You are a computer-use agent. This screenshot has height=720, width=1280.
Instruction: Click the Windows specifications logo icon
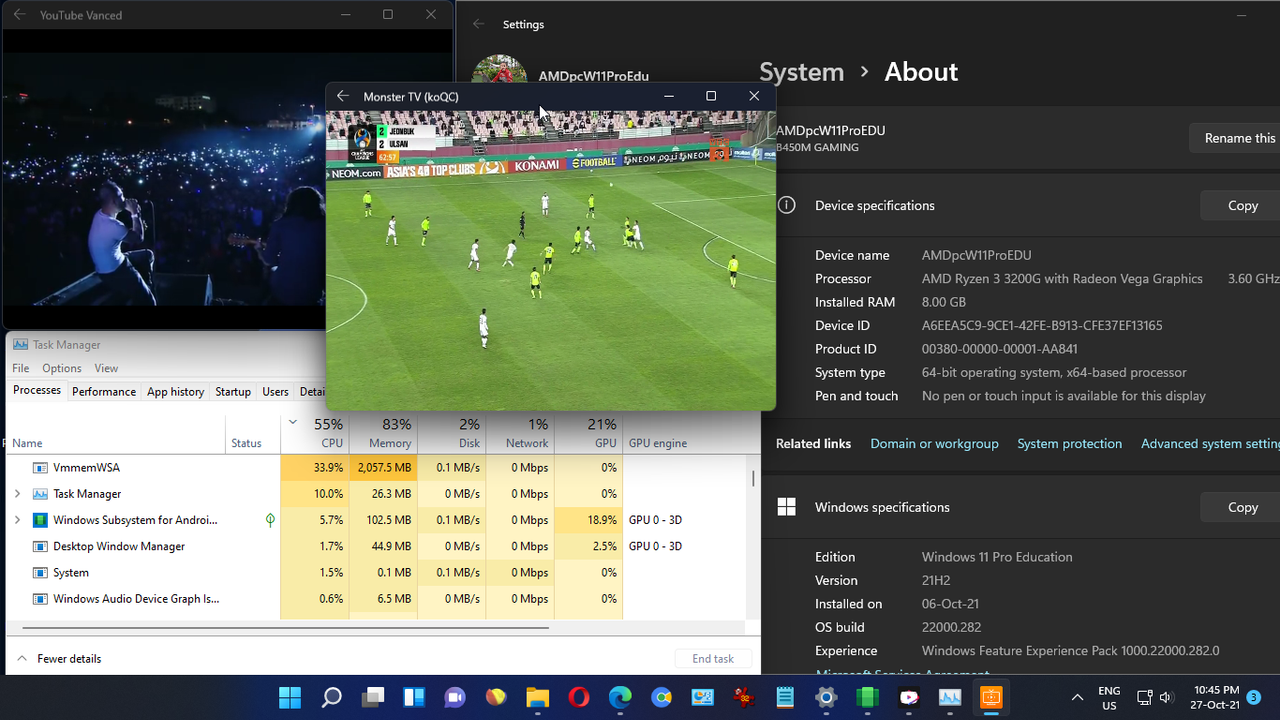787,507
